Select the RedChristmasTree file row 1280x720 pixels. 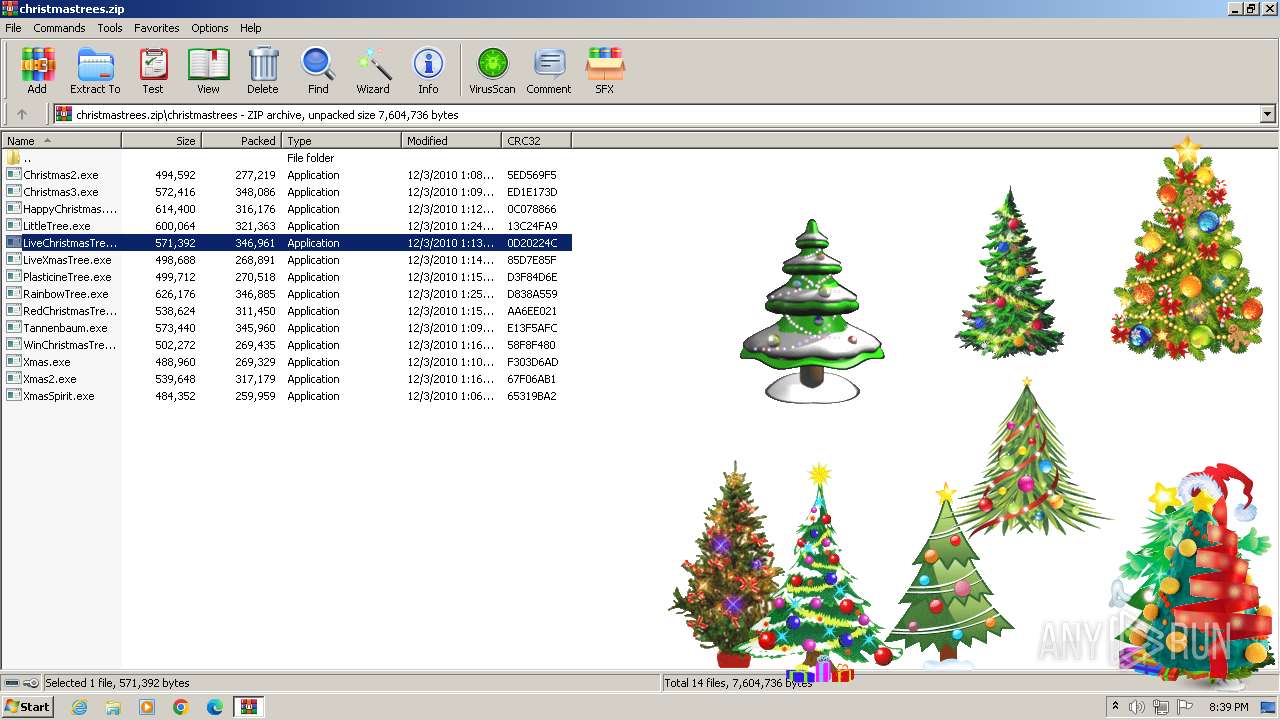[286, 311]
